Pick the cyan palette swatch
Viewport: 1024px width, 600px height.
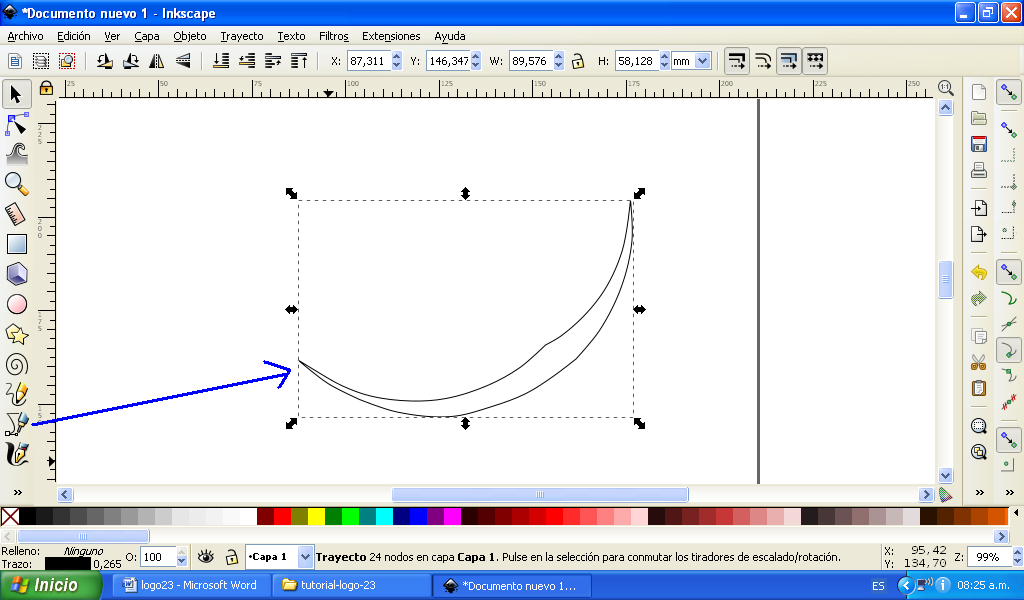pos(384,516)
